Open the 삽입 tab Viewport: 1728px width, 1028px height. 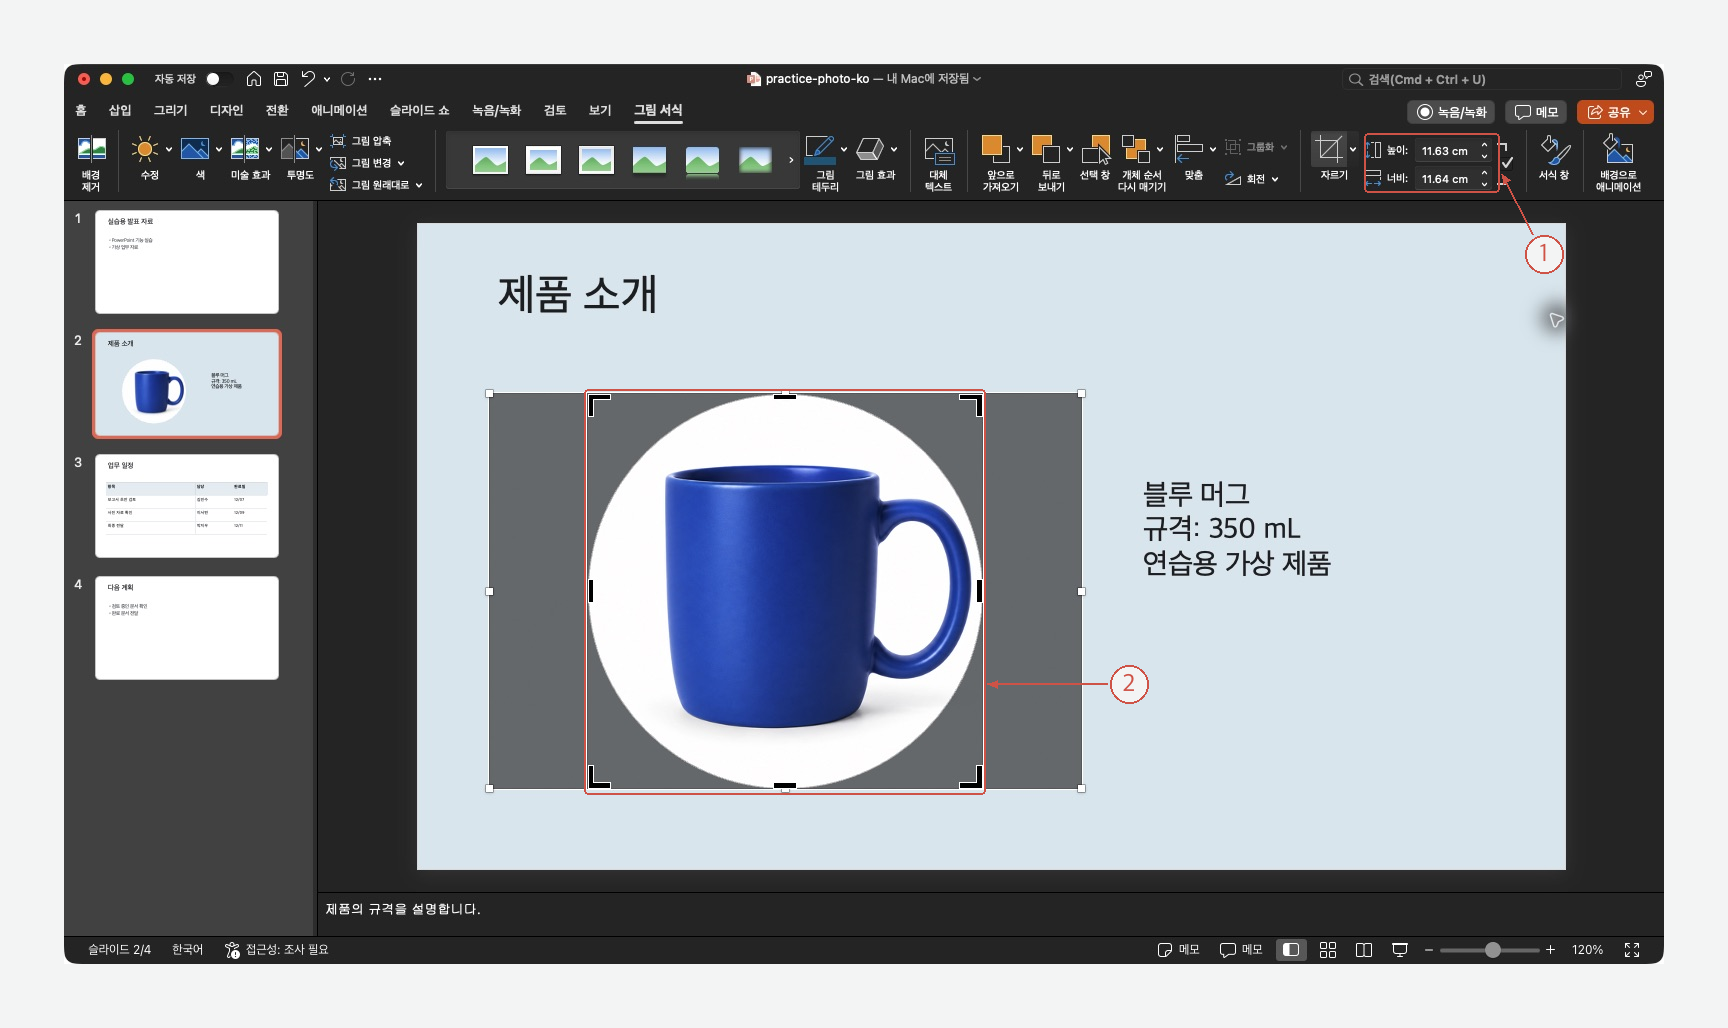pyautogui.click(x=120, y=110)
